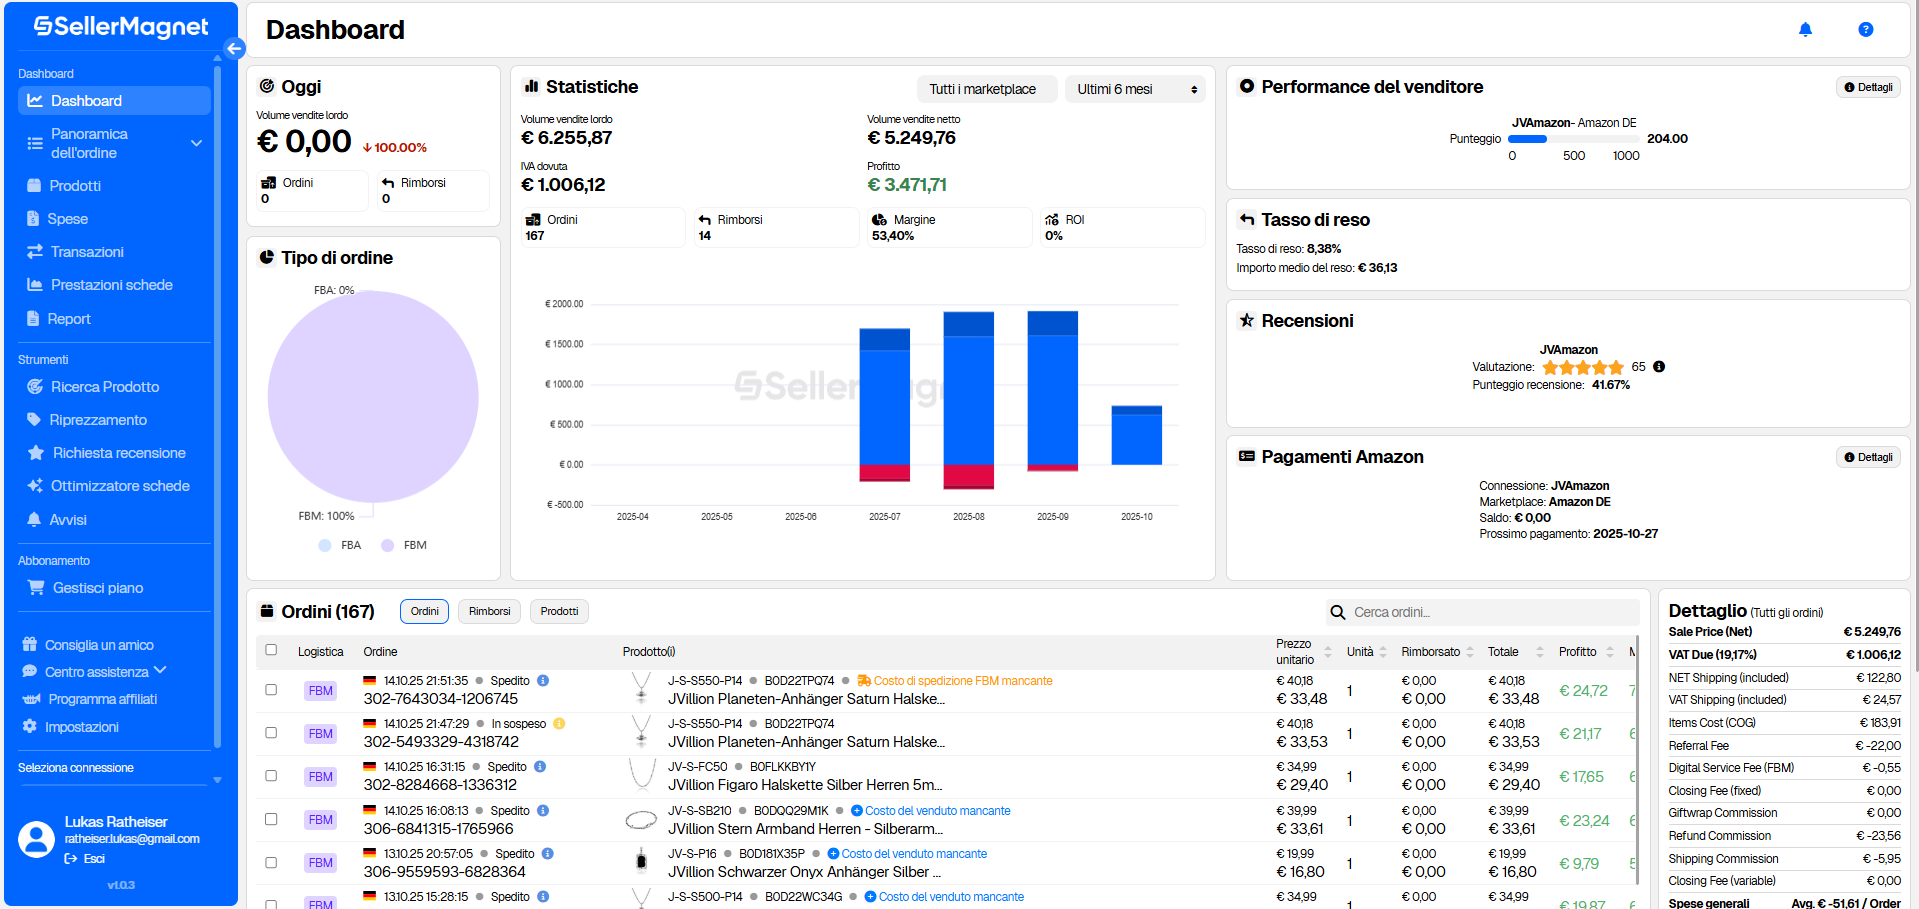This screenshot has width=1919, height=909.
Task: Collapse sidebar with the arrow icon
Action: [x=235, y=48]
